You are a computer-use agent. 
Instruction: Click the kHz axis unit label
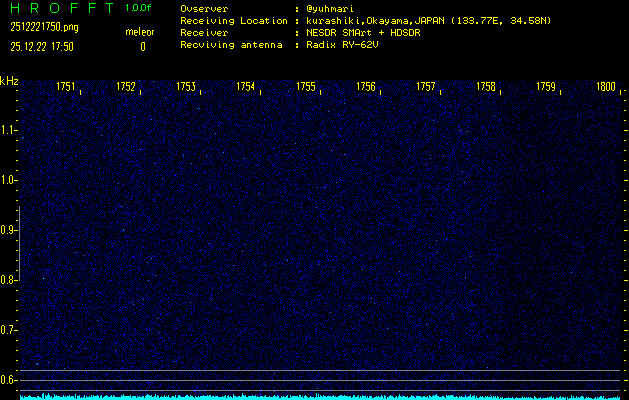pyautogui.click(x=9, y=81)
